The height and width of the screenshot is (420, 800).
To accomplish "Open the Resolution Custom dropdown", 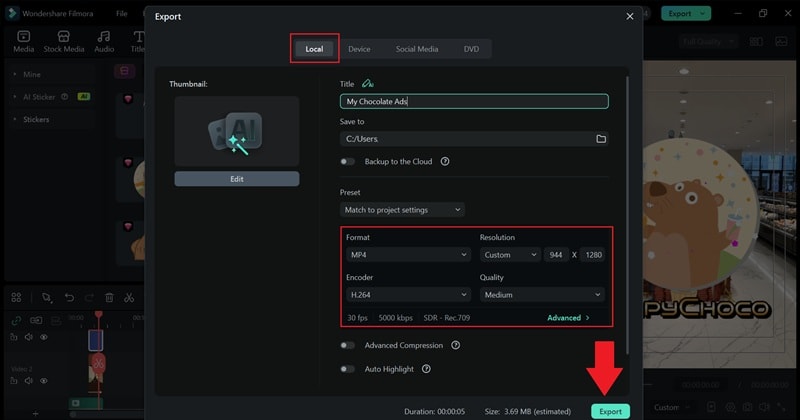I will coord(510,254).
